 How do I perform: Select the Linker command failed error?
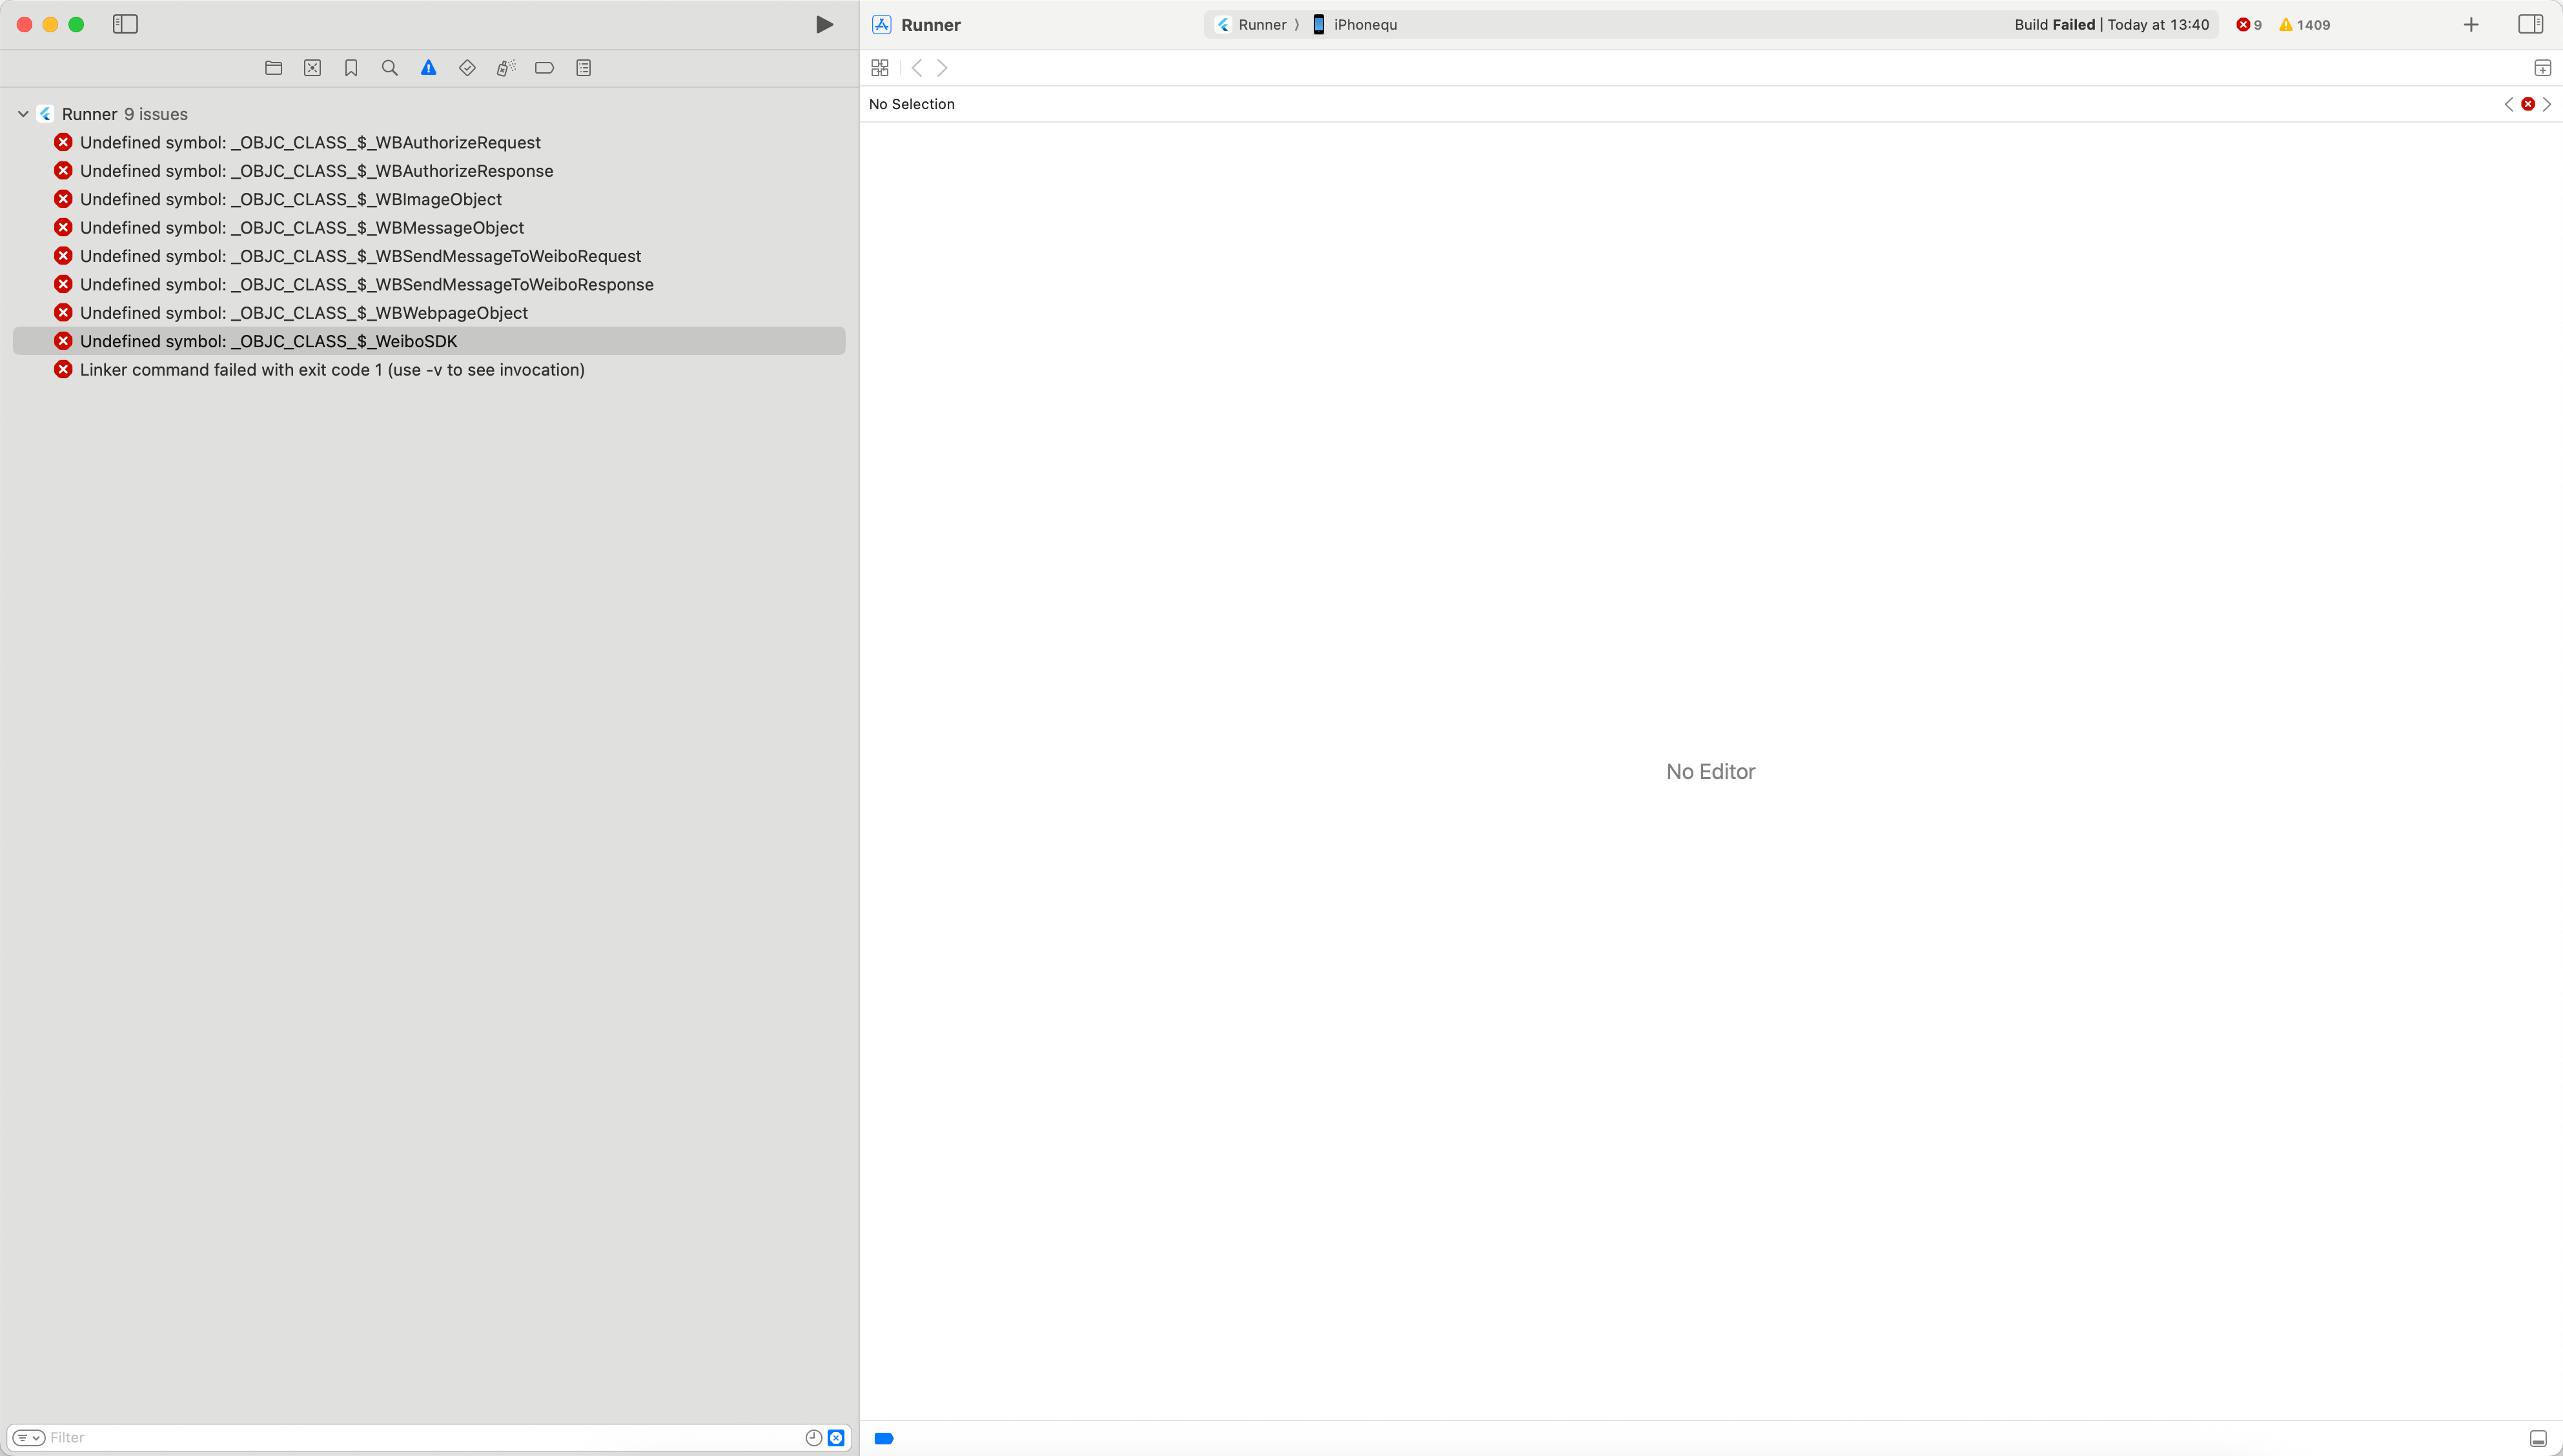(332, 370)
